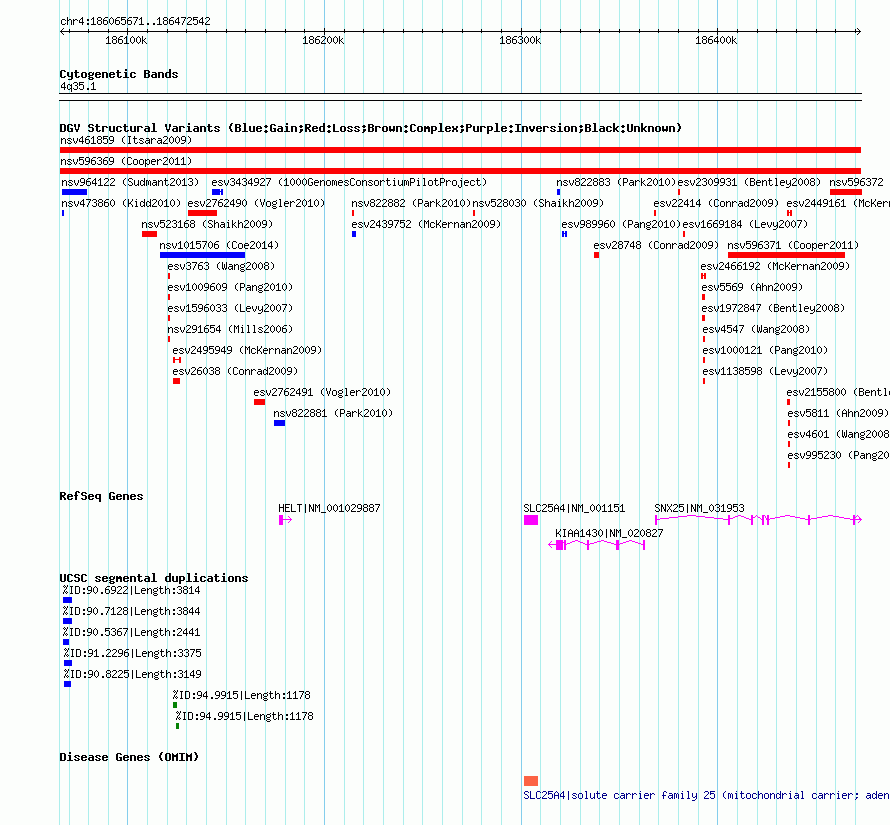Viewport: 890px width, 825px height.
Task: Click the red nsv461859 (Itsara2009) loss bar
Action: (460, 150)
